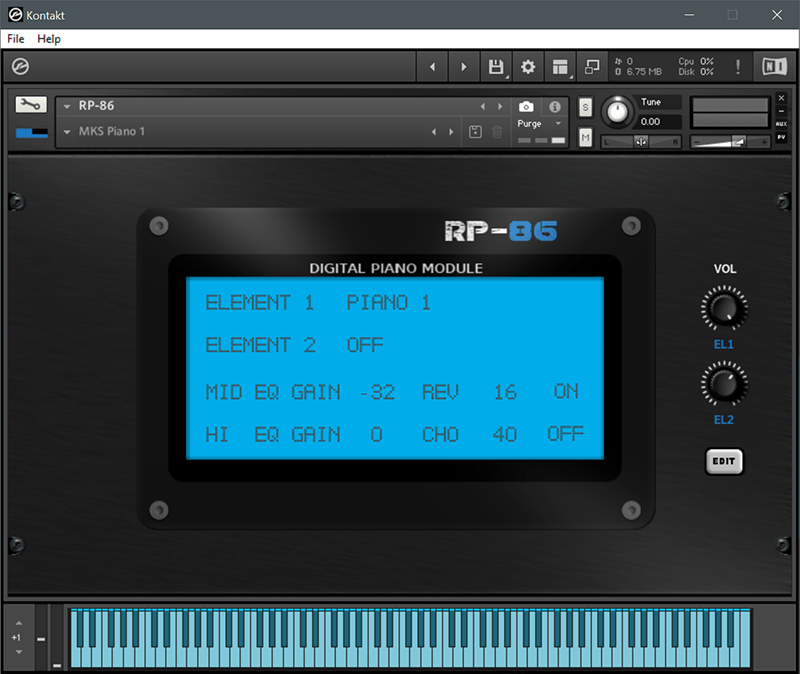Toggle reverb ON value in display
This screenshot has height=674, width=800.
click(566, 391)
